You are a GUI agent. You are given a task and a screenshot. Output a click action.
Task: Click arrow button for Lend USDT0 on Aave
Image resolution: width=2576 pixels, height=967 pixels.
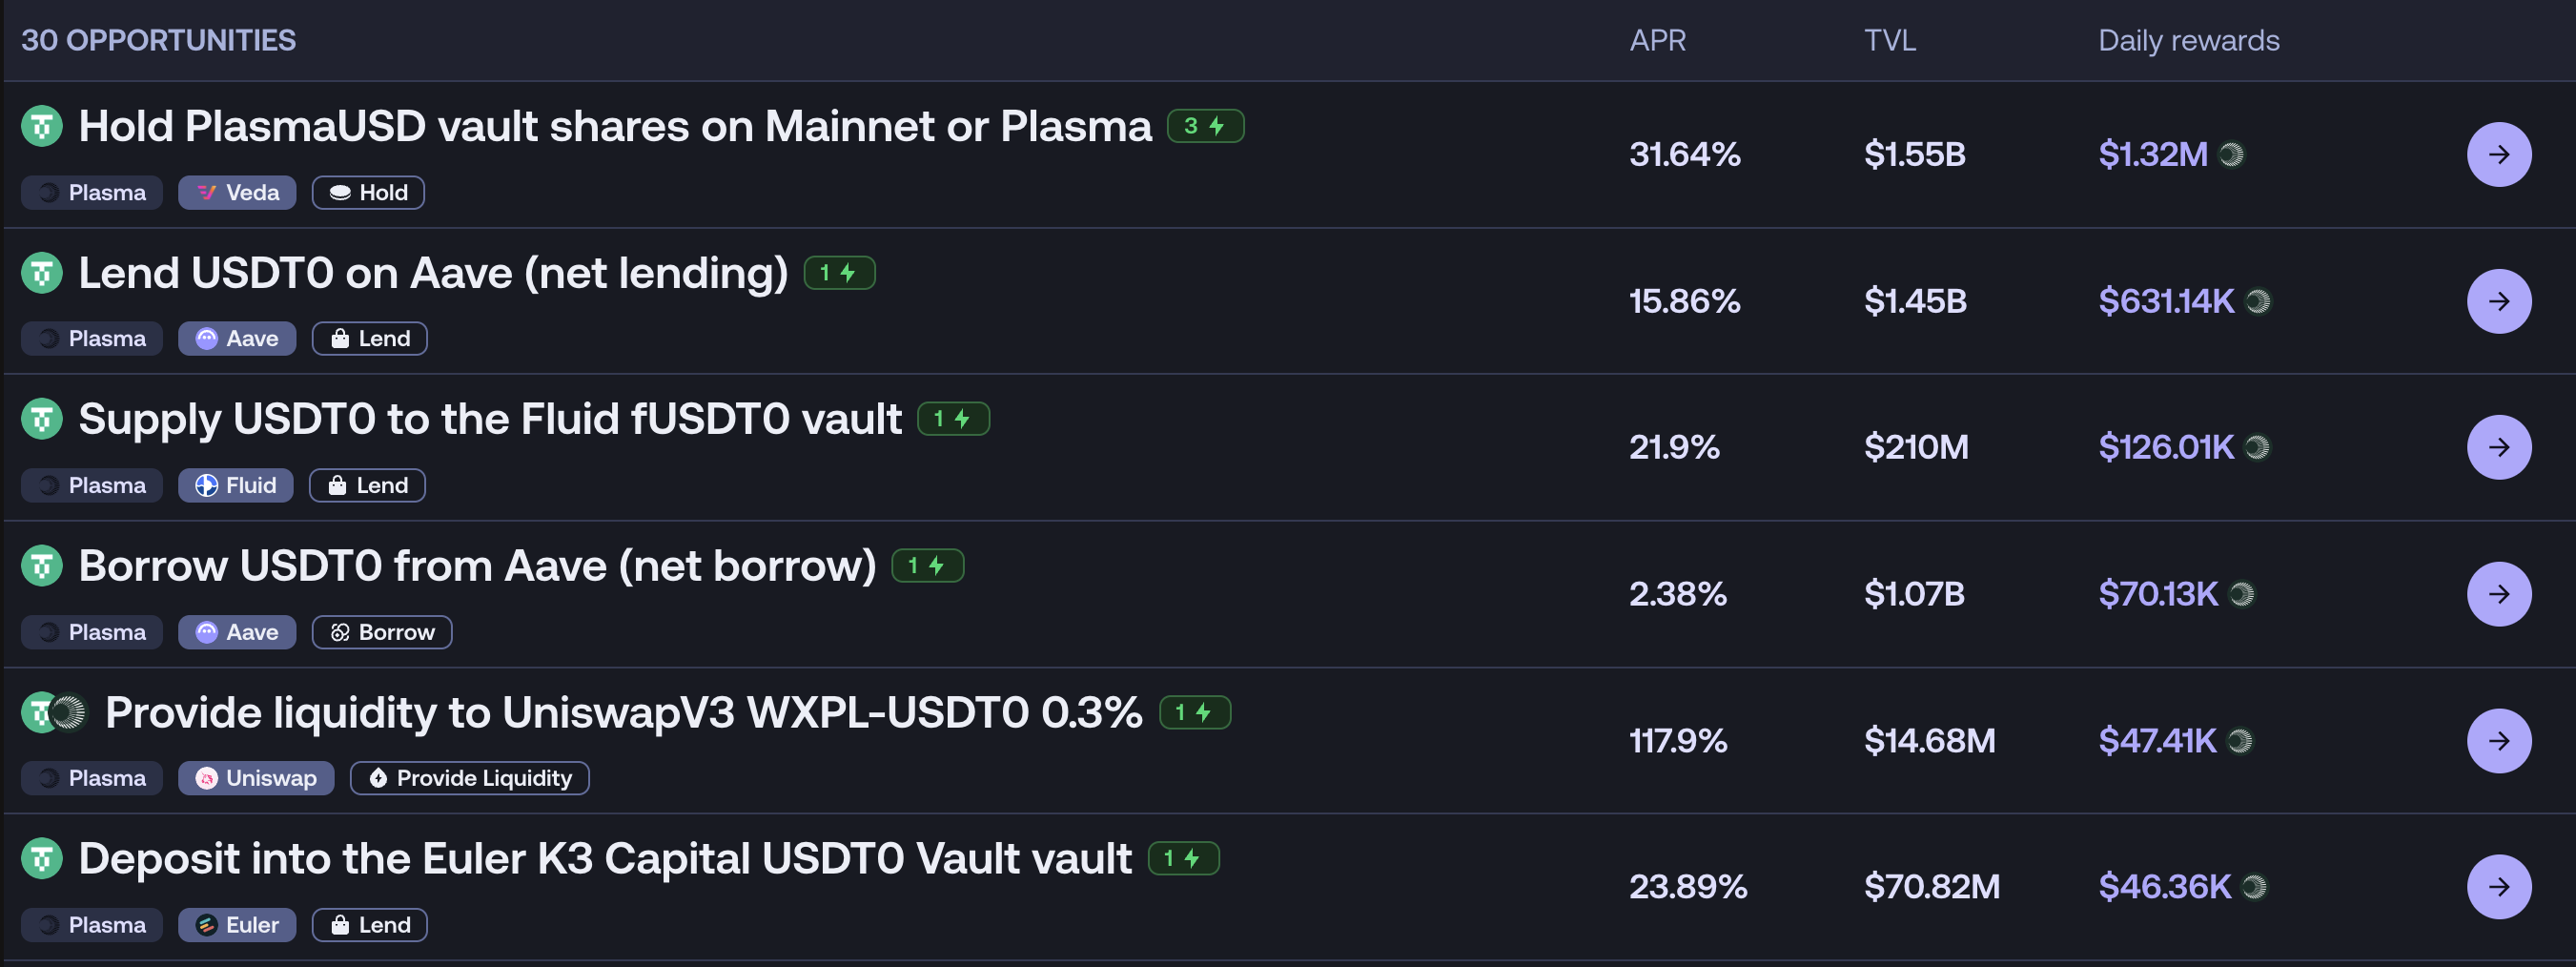click(x=2498, y=301)
